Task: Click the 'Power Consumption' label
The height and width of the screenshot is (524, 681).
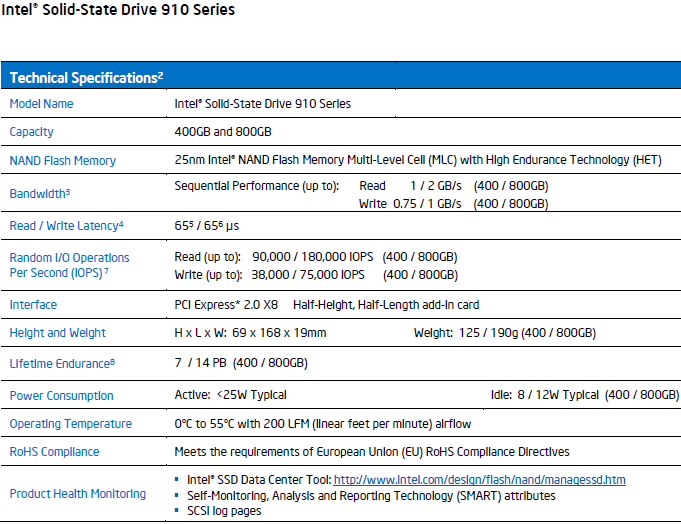Action: tap(61, 396)
